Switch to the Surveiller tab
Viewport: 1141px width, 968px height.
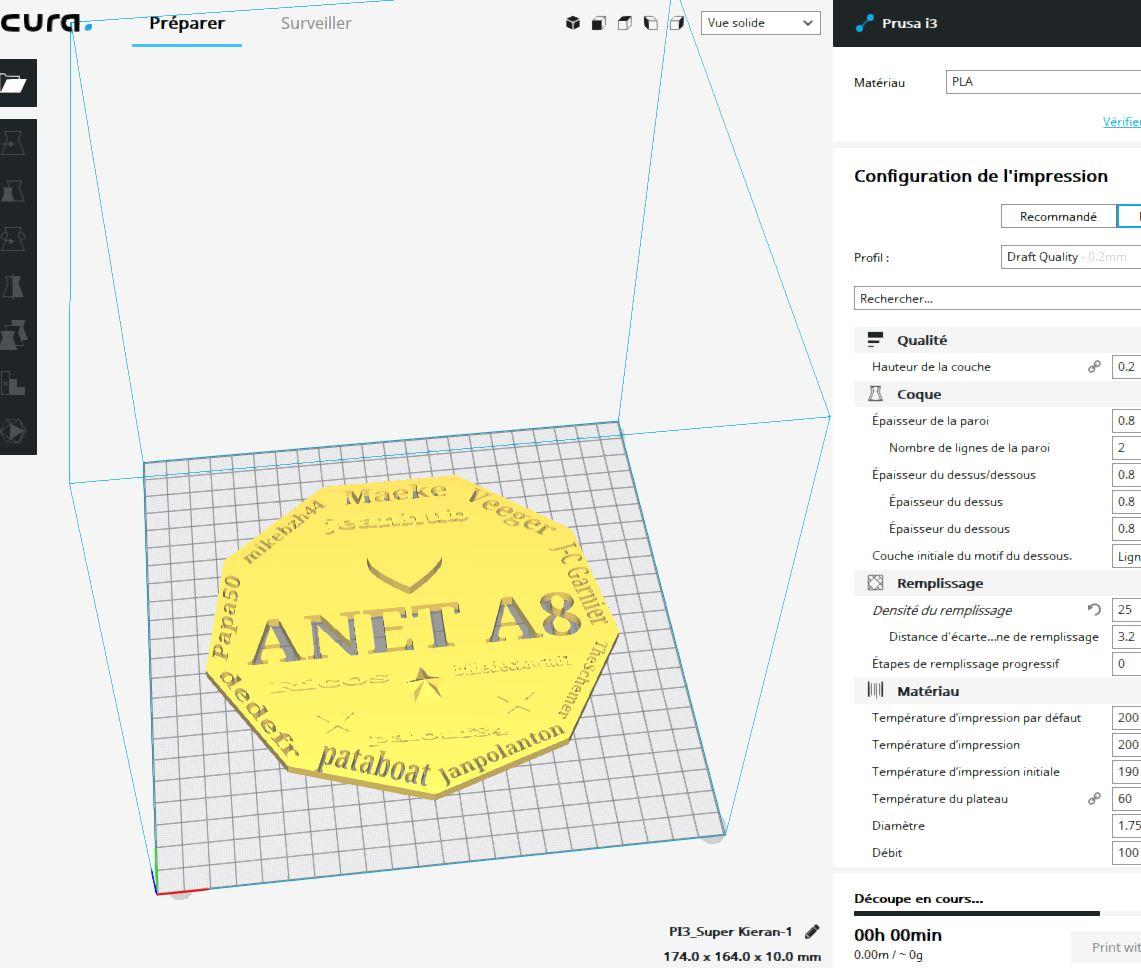(316, 23)
